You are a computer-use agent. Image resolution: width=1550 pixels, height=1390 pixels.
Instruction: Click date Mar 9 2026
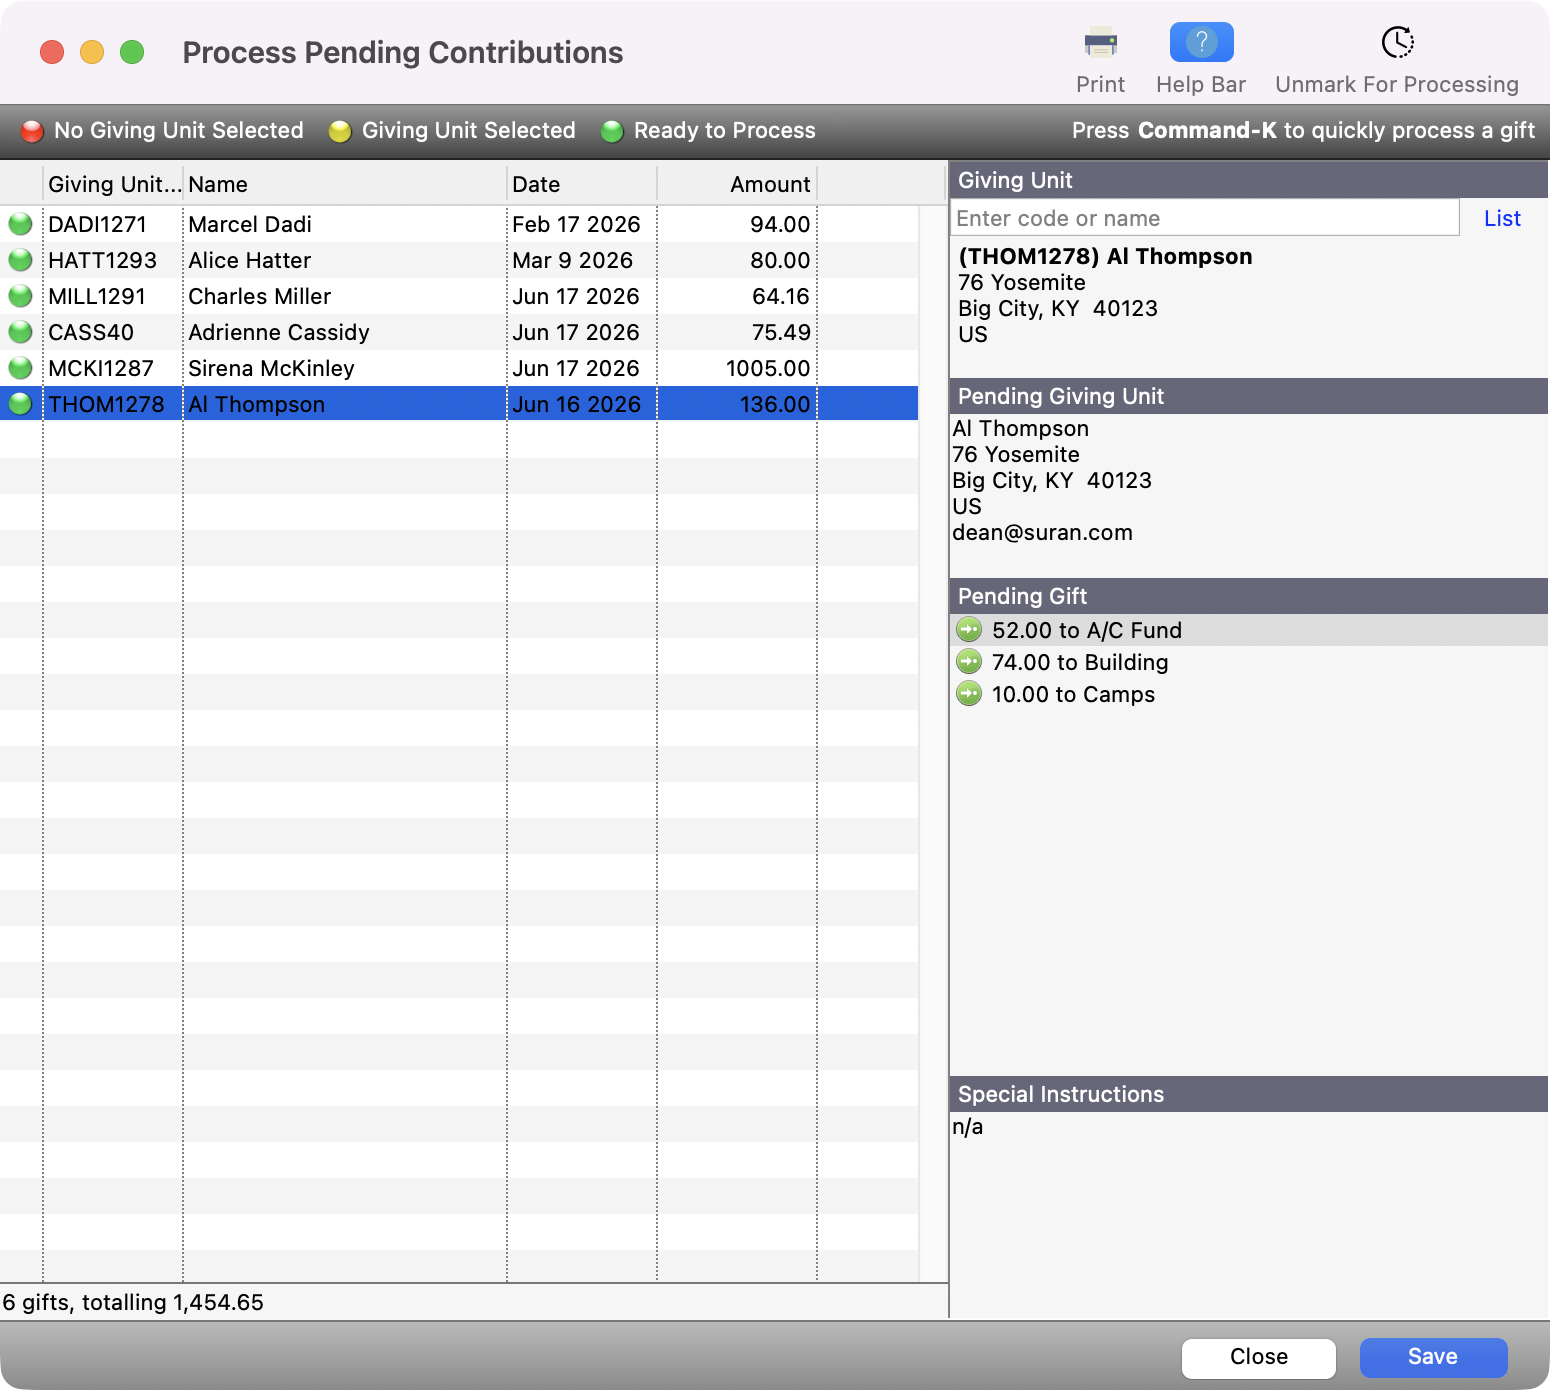(572, 260)
